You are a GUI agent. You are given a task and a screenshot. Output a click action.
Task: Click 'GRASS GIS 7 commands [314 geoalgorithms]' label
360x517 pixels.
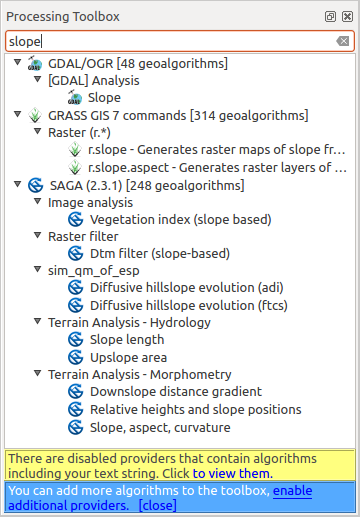click(x=178, y=116)
